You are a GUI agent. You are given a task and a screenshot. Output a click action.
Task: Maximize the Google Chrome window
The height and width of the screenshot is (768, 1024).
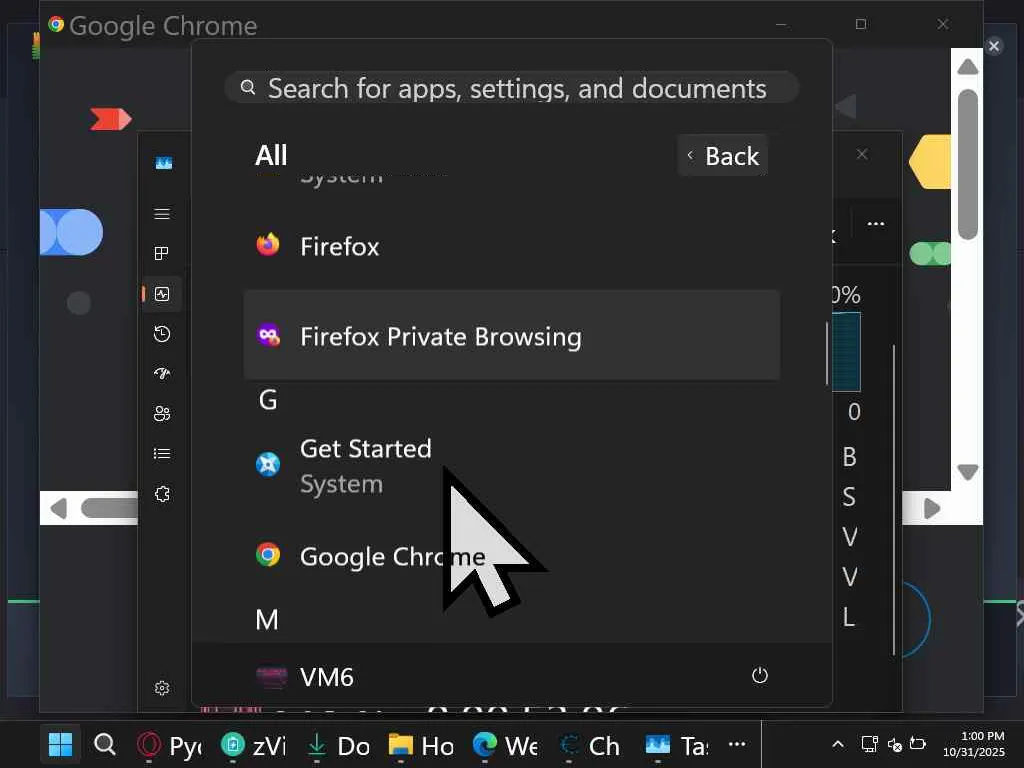pyautogui.click(x=861, y=24)
